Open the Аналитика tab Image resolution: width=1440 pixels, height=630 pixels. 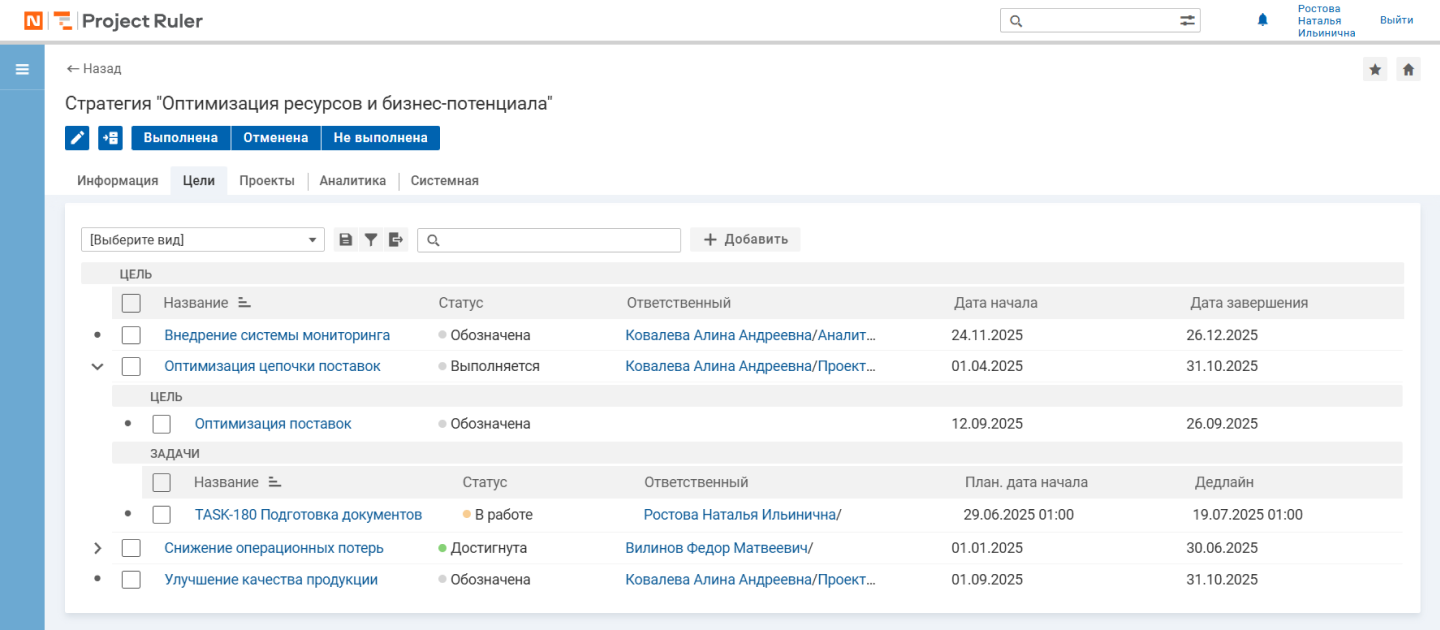point(352,181)
